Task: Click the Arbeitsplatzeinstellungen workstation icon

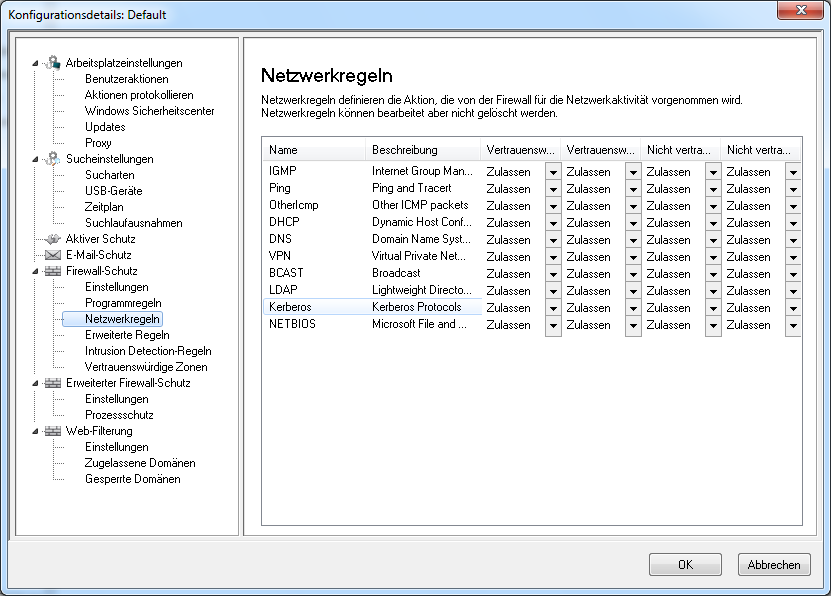Action: [52, 63]
